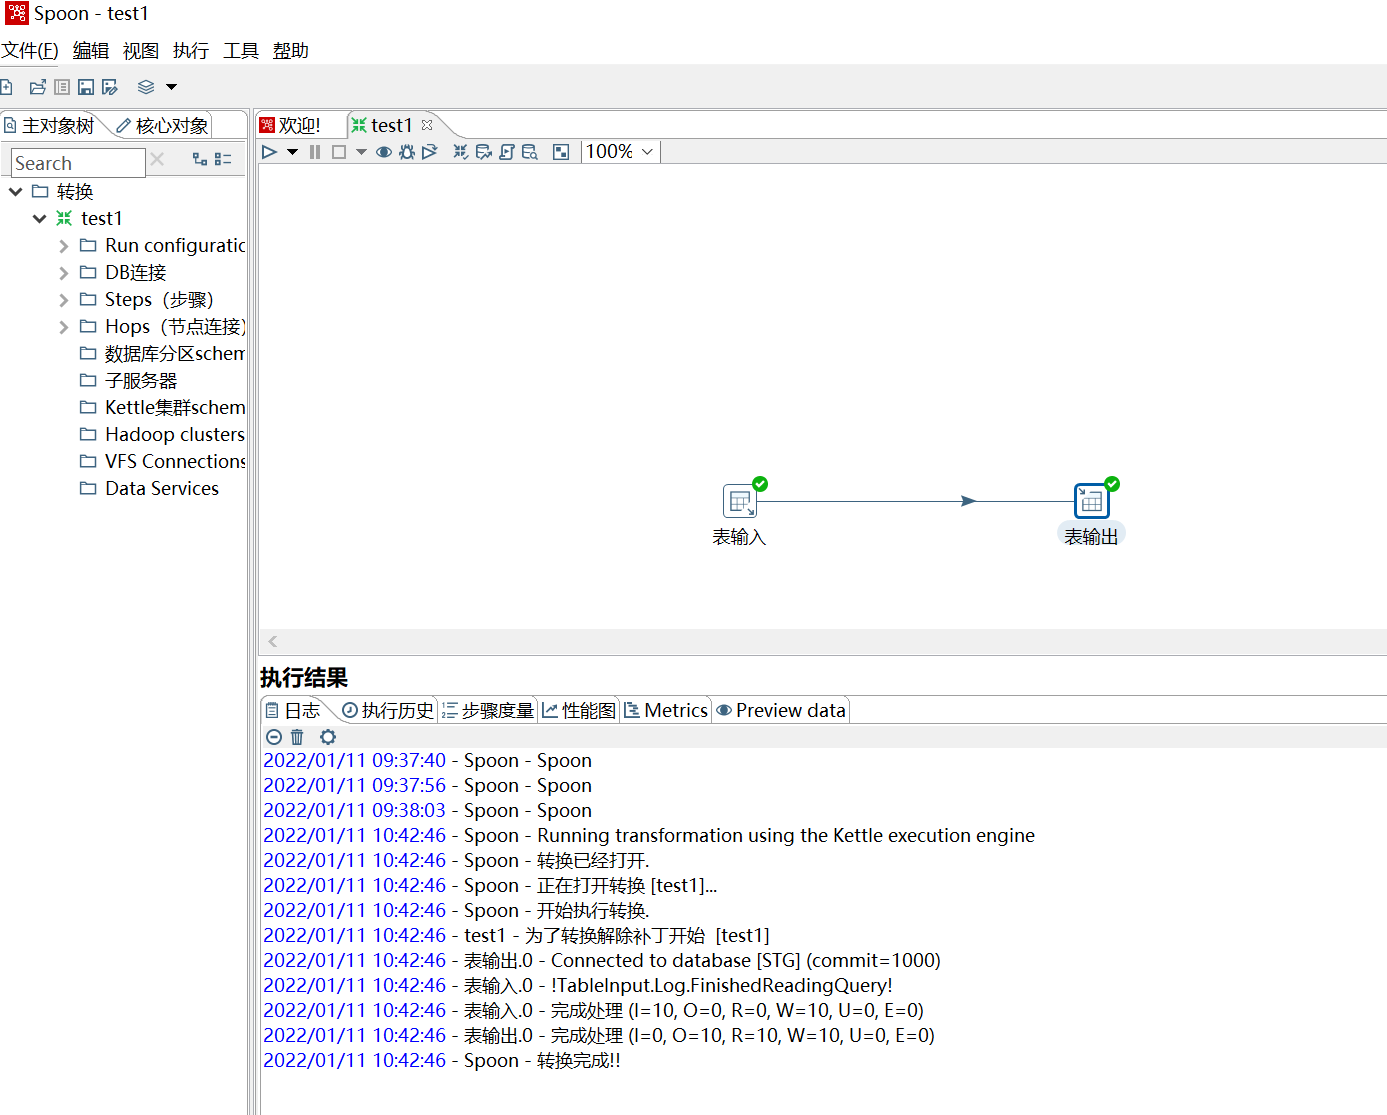Toggle the execution results panel icon
This screenshot has width=1387, height=1115.
[560, 151]
